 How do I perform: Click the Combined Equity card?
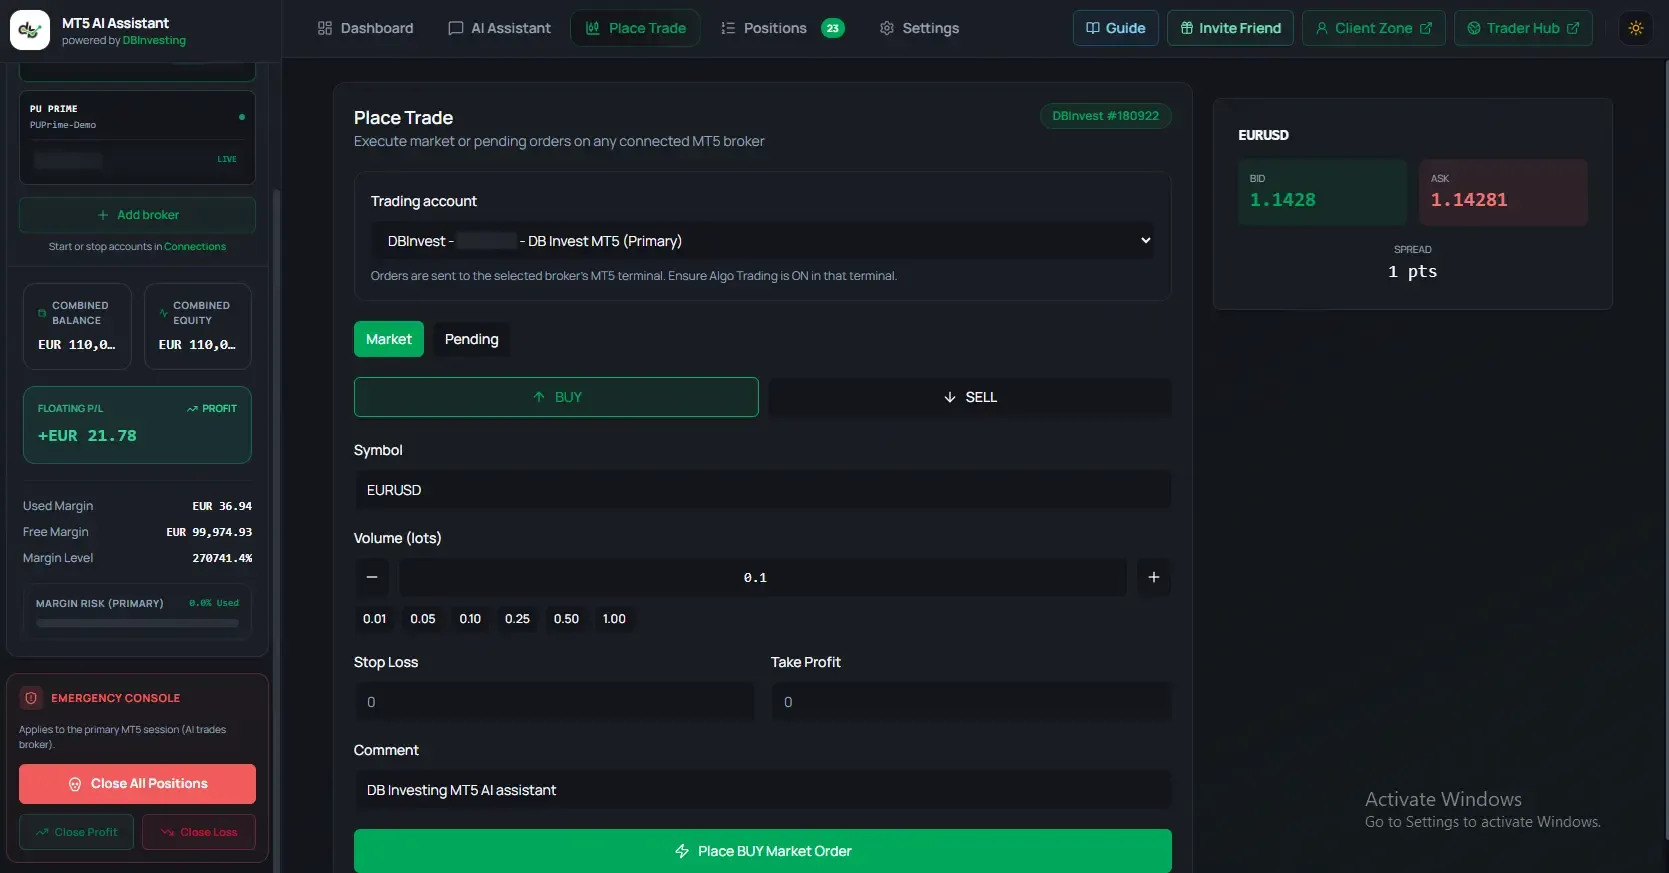(198, 327)
